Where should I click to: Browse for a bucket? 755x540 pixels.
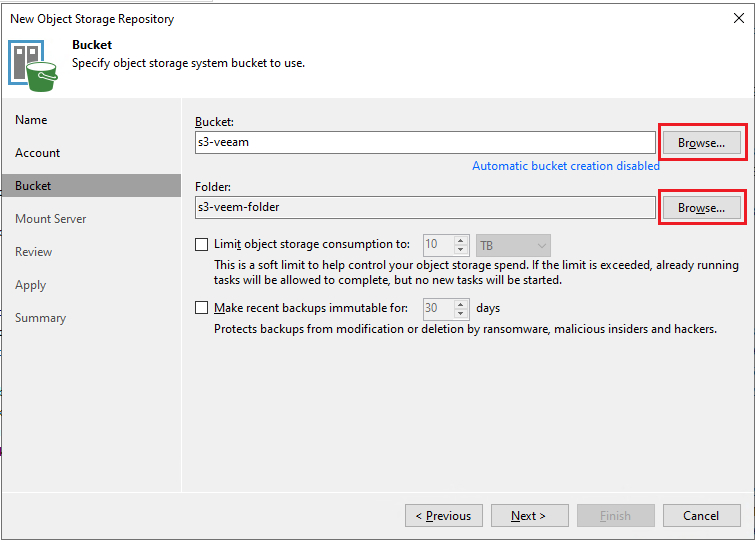(x=702, y=143)
